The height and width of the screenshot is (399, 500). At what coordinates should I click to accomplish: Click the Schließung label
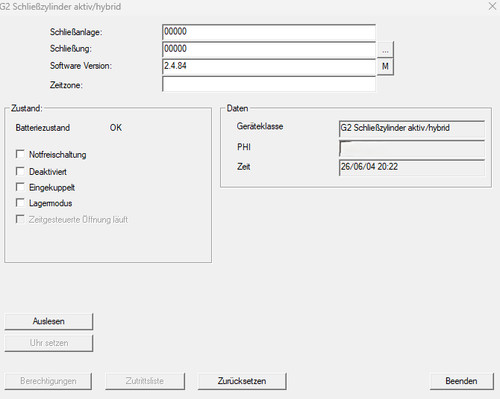(71, 49)
